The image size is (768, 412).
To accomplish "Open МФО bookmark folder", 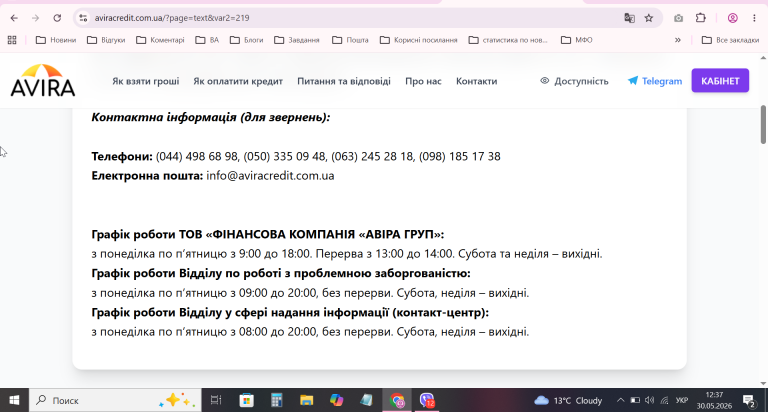I will (576, 40).
